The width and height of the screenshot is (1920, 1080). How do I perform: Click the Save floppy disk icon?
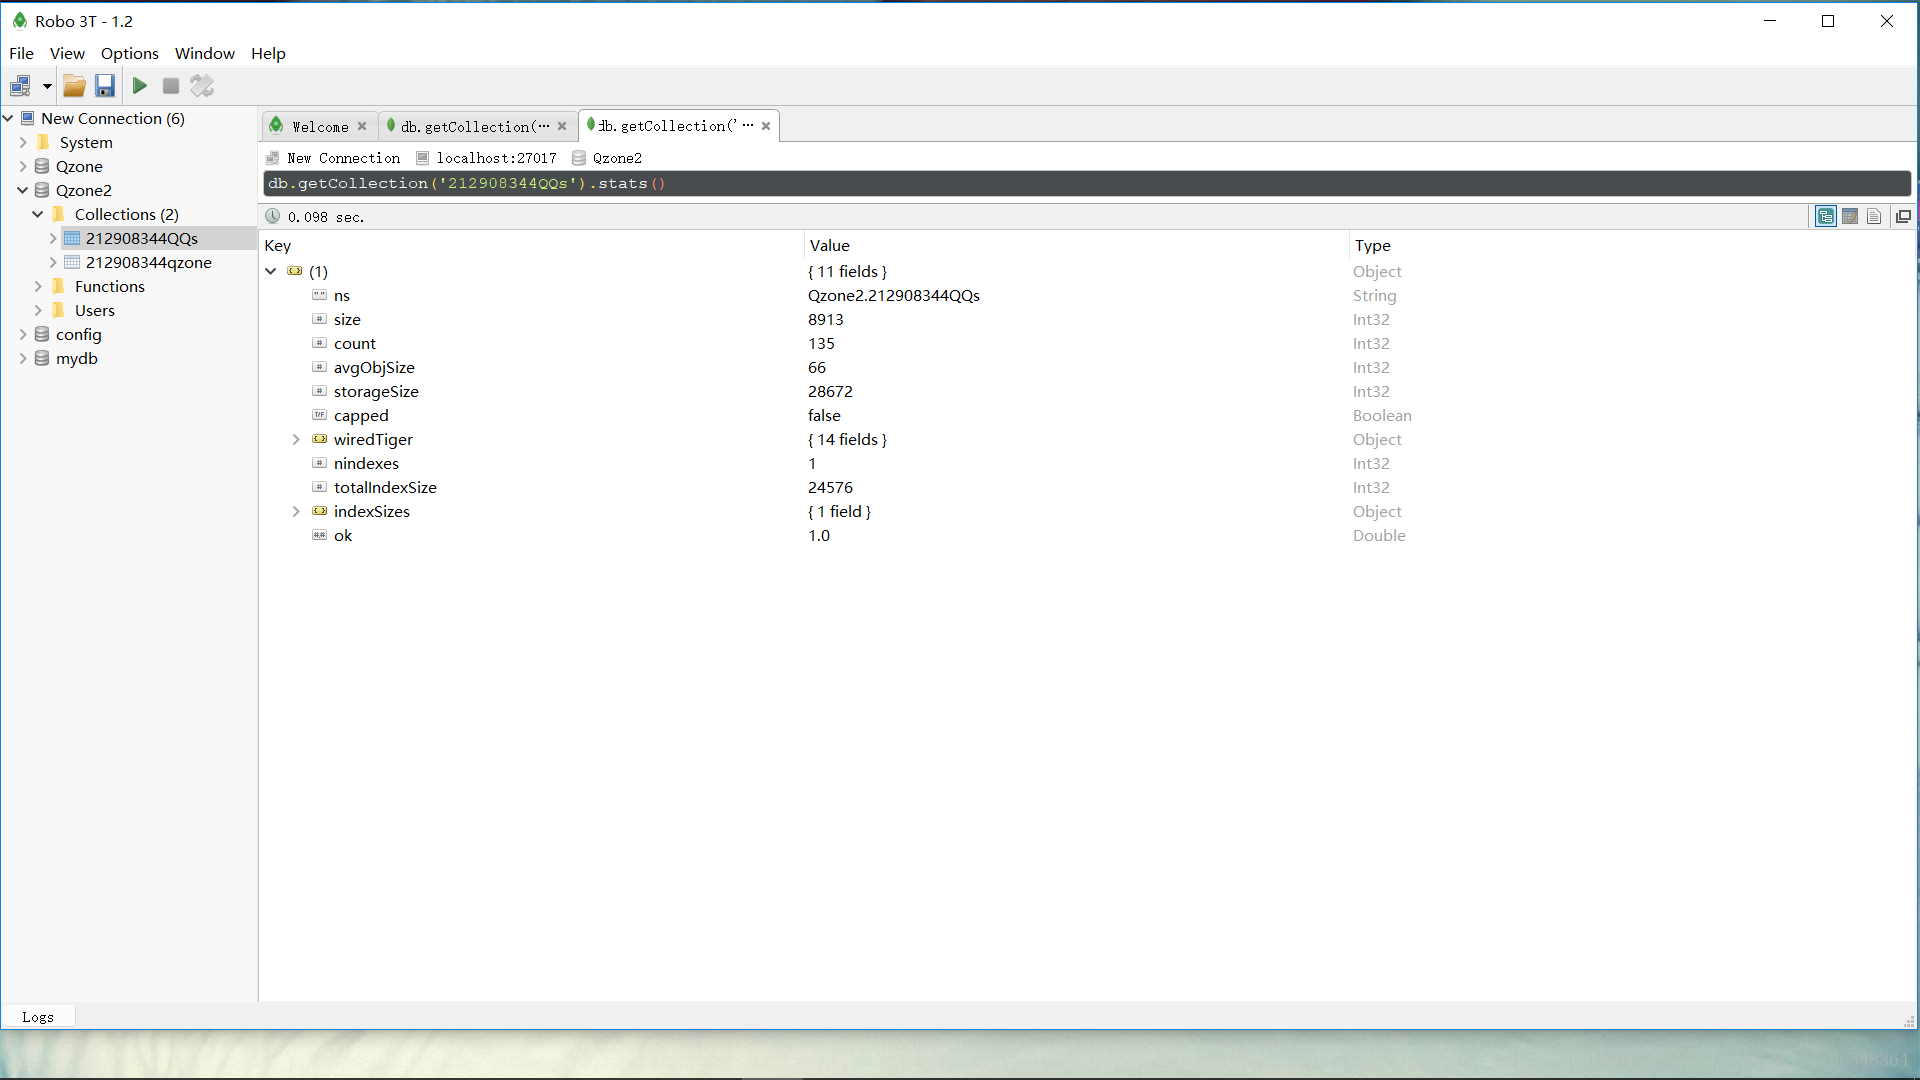[x=105, y=86]
